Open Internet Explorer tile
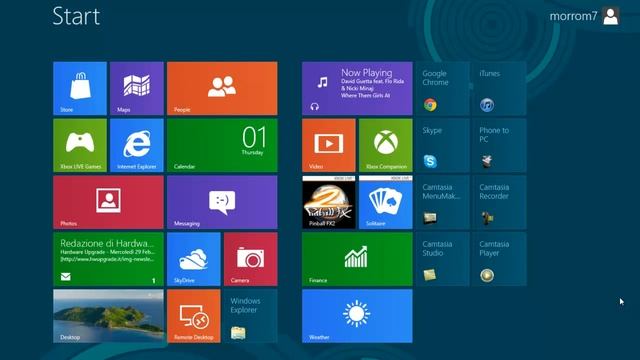 pyautogui.click(x=137, y=145)
